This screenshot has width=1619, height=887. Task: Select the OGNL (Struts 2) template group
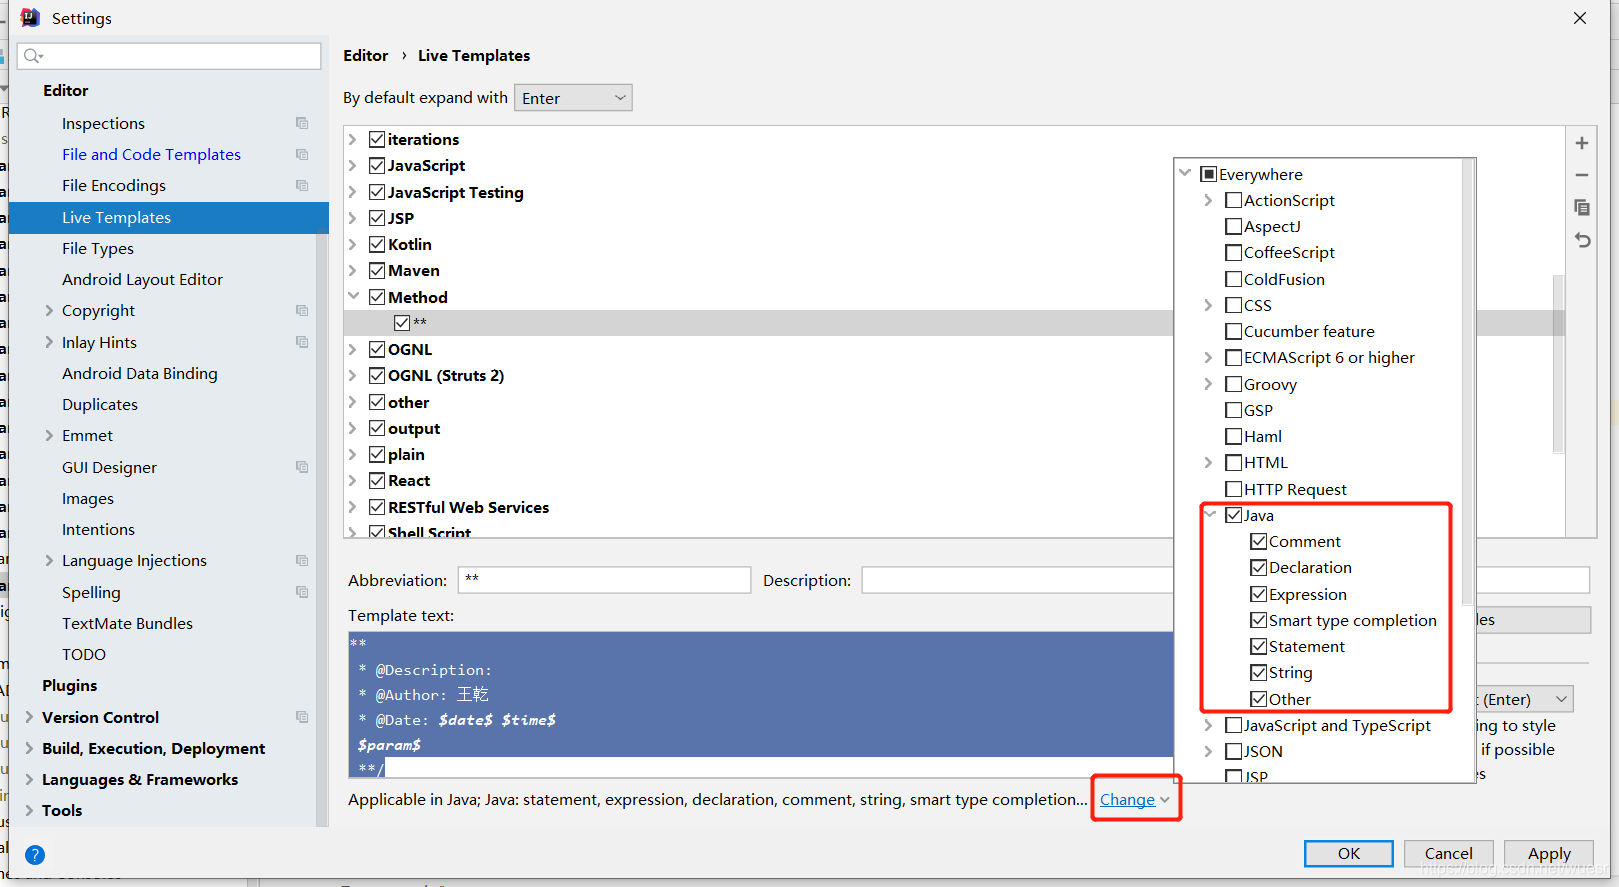click(446, 375)
